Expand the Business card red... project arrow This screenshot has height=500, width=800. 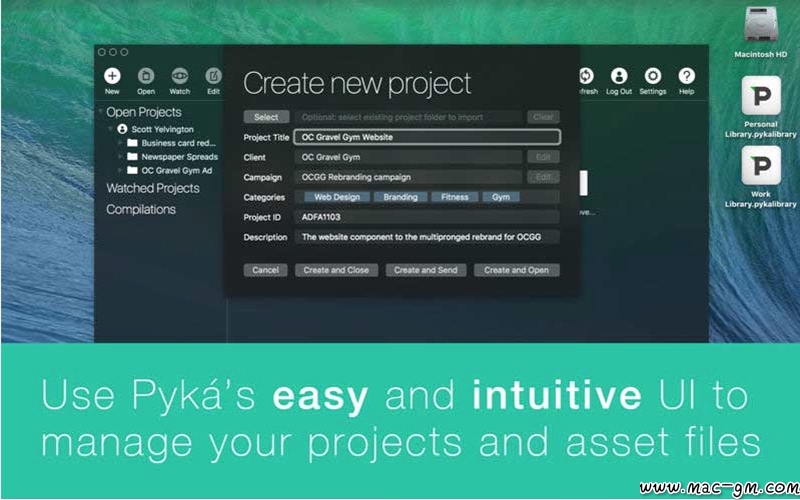point(120,143)
